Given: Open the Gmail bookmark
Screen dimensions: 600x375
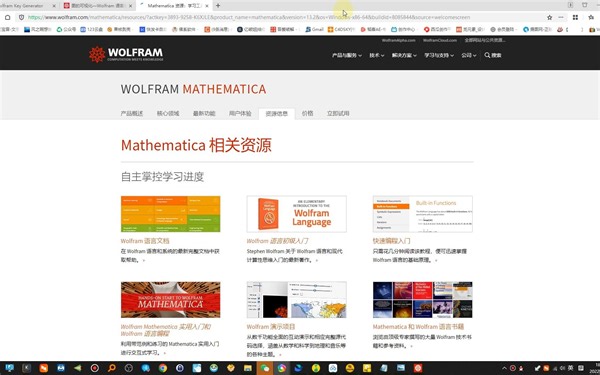Looking at the screenshot, I should [x=314, y=29].
